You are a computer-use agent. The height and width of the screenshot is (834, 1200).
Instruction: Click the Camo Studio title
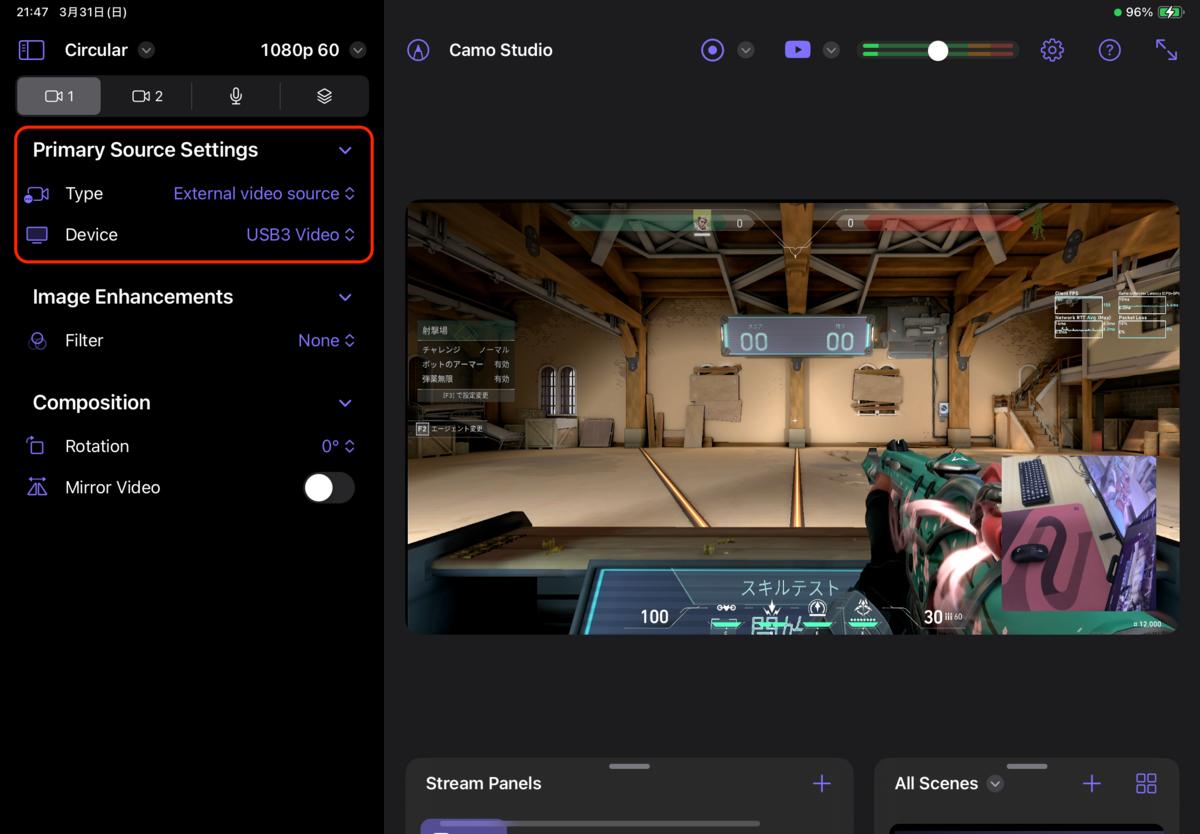[501, 50]
